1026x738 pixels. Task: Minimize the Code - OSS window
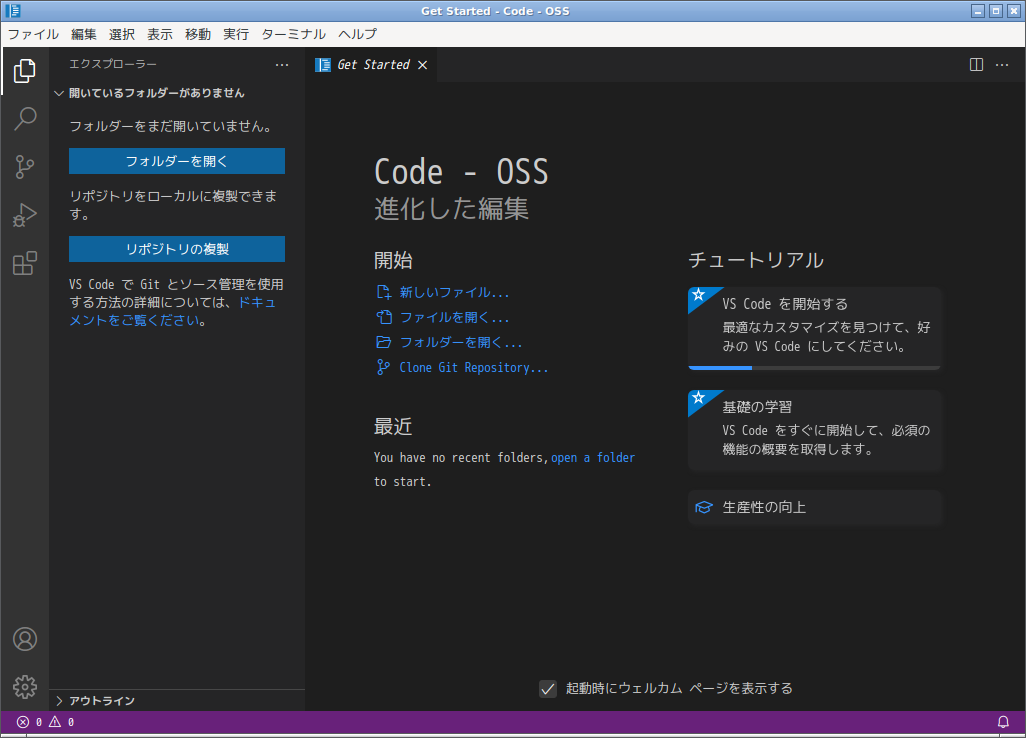[978, 10]
